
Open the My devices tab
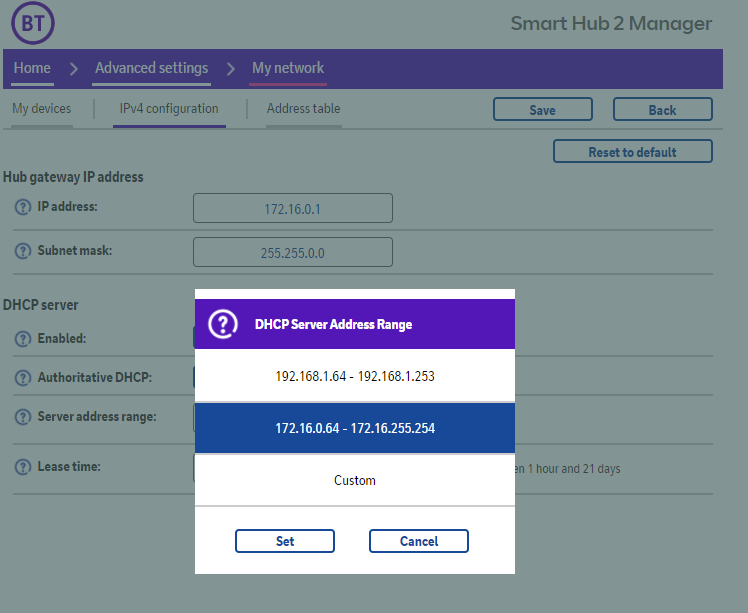coord(41,109)
